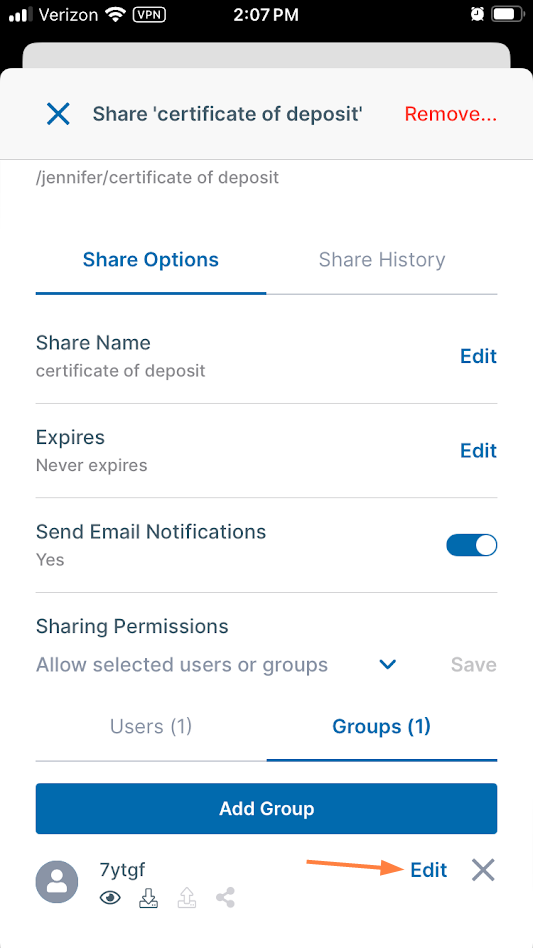Click the Add Group button
This screenshot has width=533, height=948.
point(266,808)
